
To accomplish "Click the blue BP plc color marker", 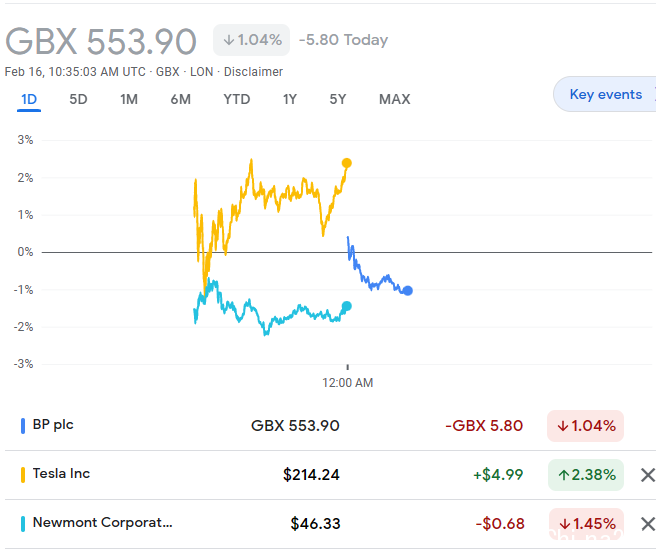I will (23, 426).
